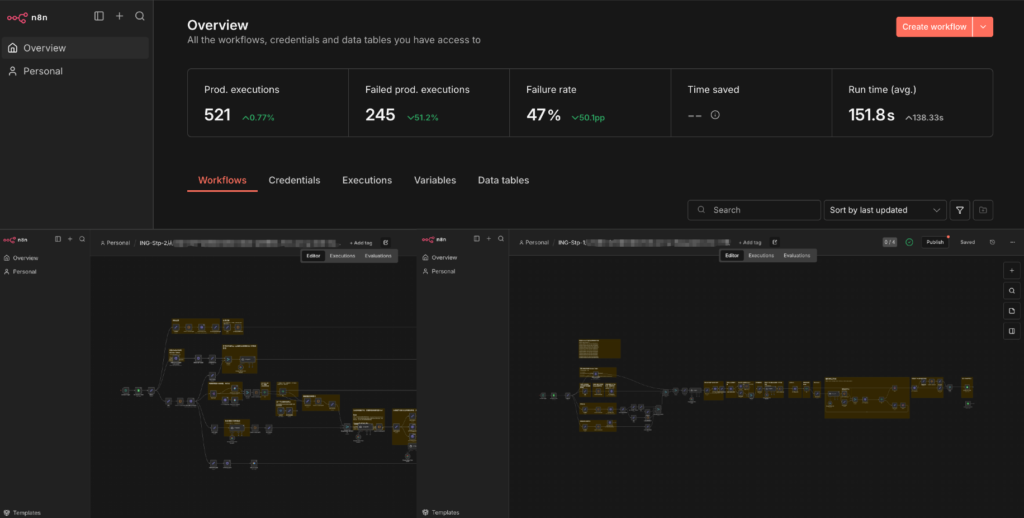
Task: Open the Sort by last updated dropdown
Action: click(886, 210)
